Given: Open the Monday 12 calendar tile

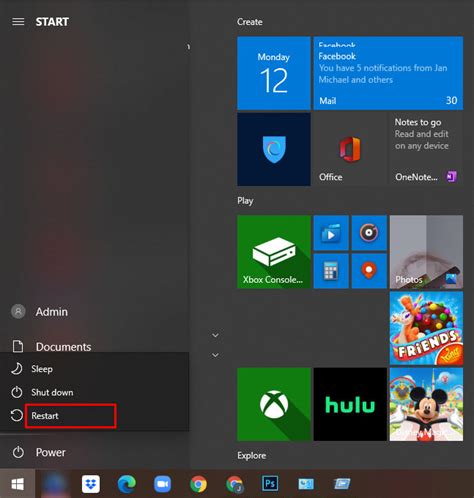Looking at the screenshot, I should (x=274, y=73).
